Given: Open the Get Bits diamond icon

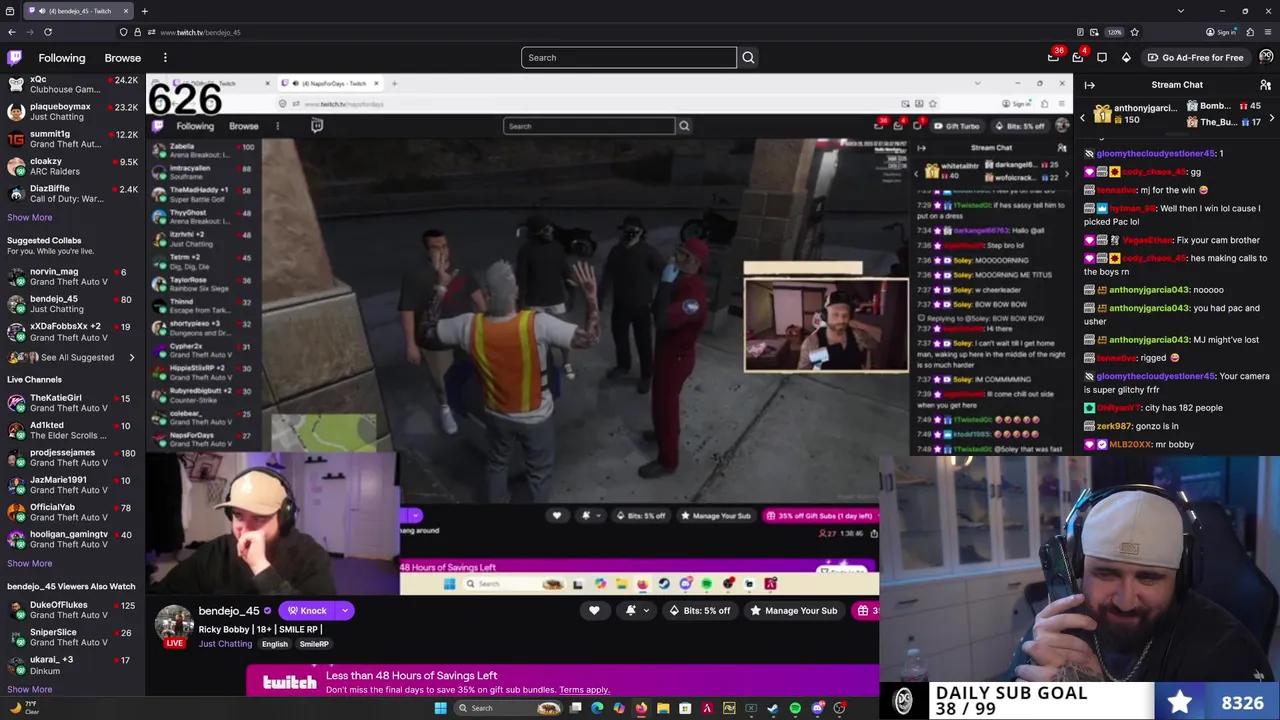Looking at the screenshot, I should (1126, 57).
